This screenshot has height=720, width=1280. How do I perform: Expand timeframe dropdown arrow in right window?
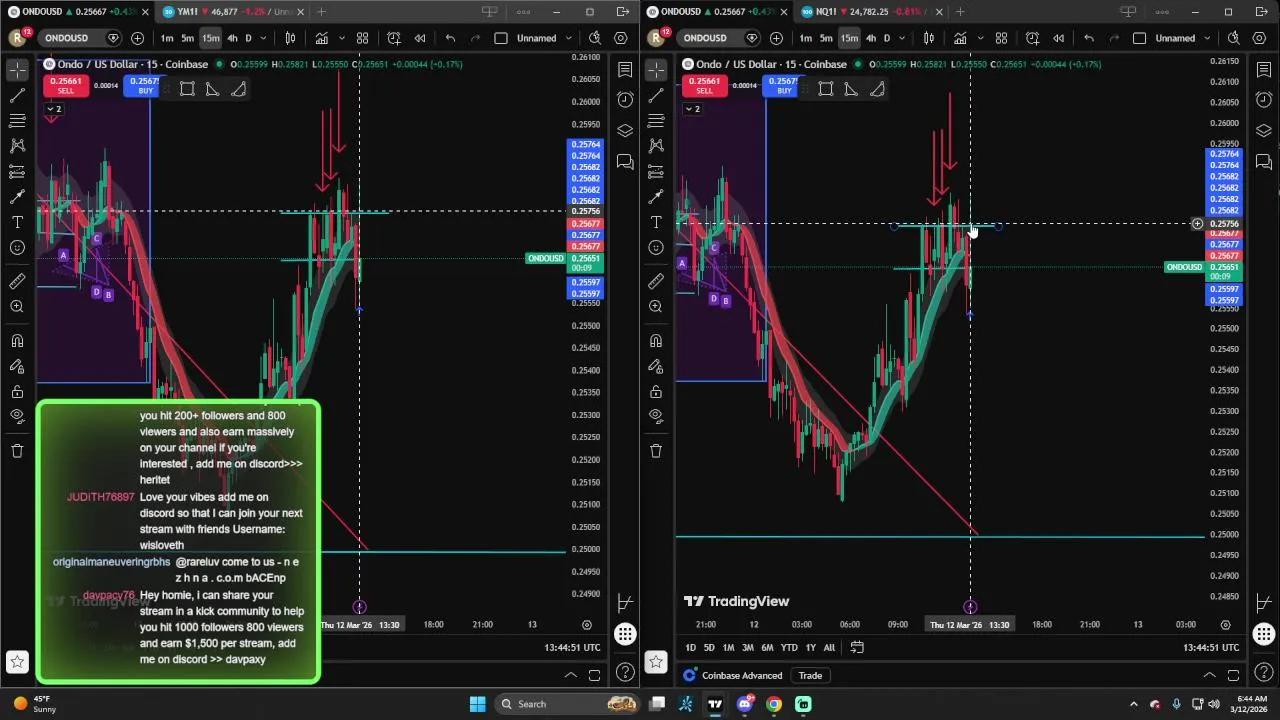click(901, 38)
